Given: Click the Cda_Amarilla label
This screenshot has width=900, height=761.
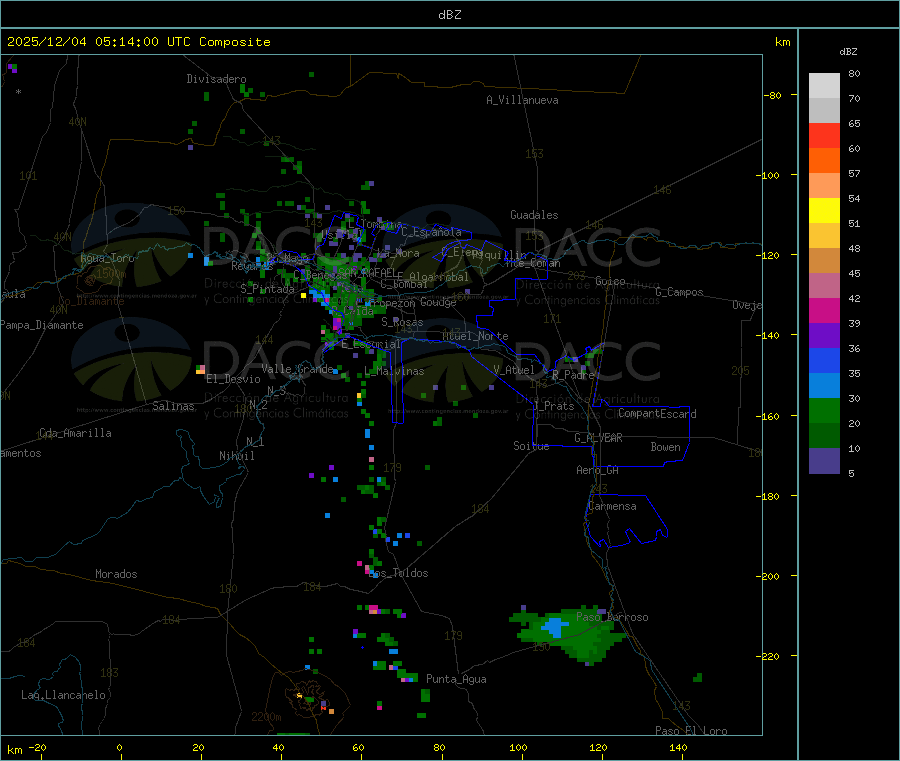Looking at the screenshot, I should click(x=75, y=433).
